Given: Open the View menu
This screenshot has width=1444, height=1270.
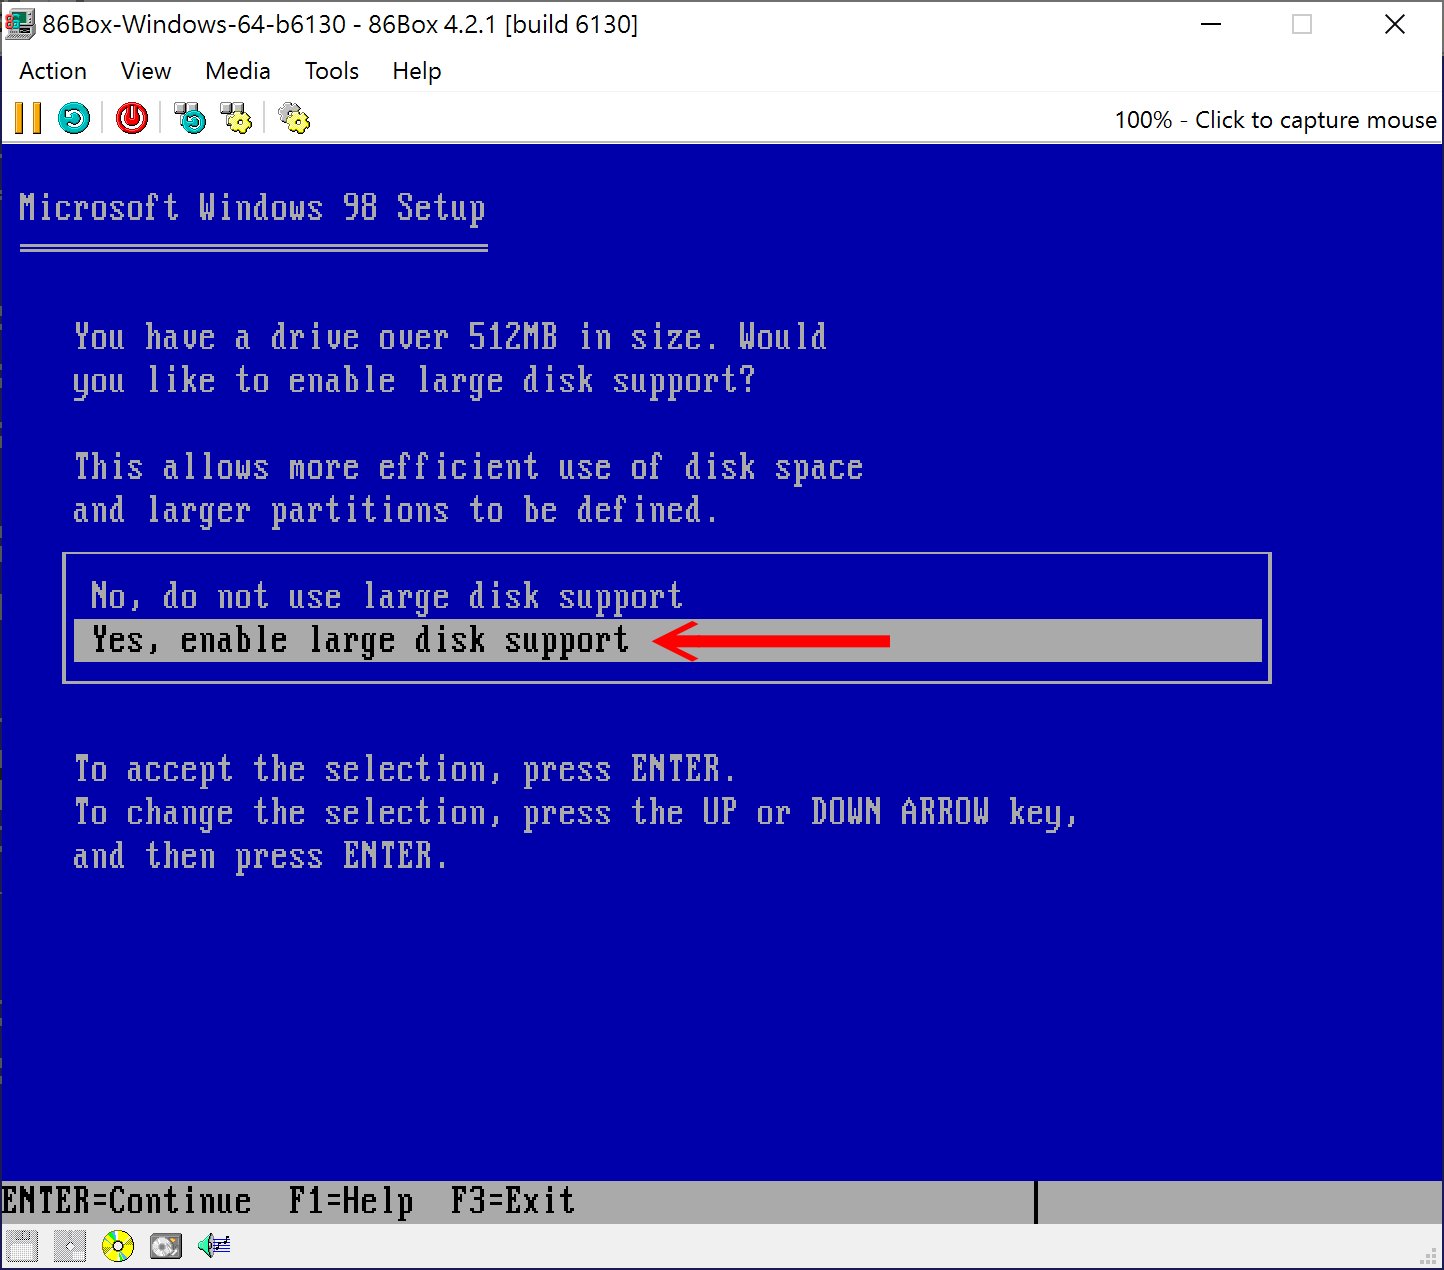Looking at the screenshot, I should click(146, 71).
